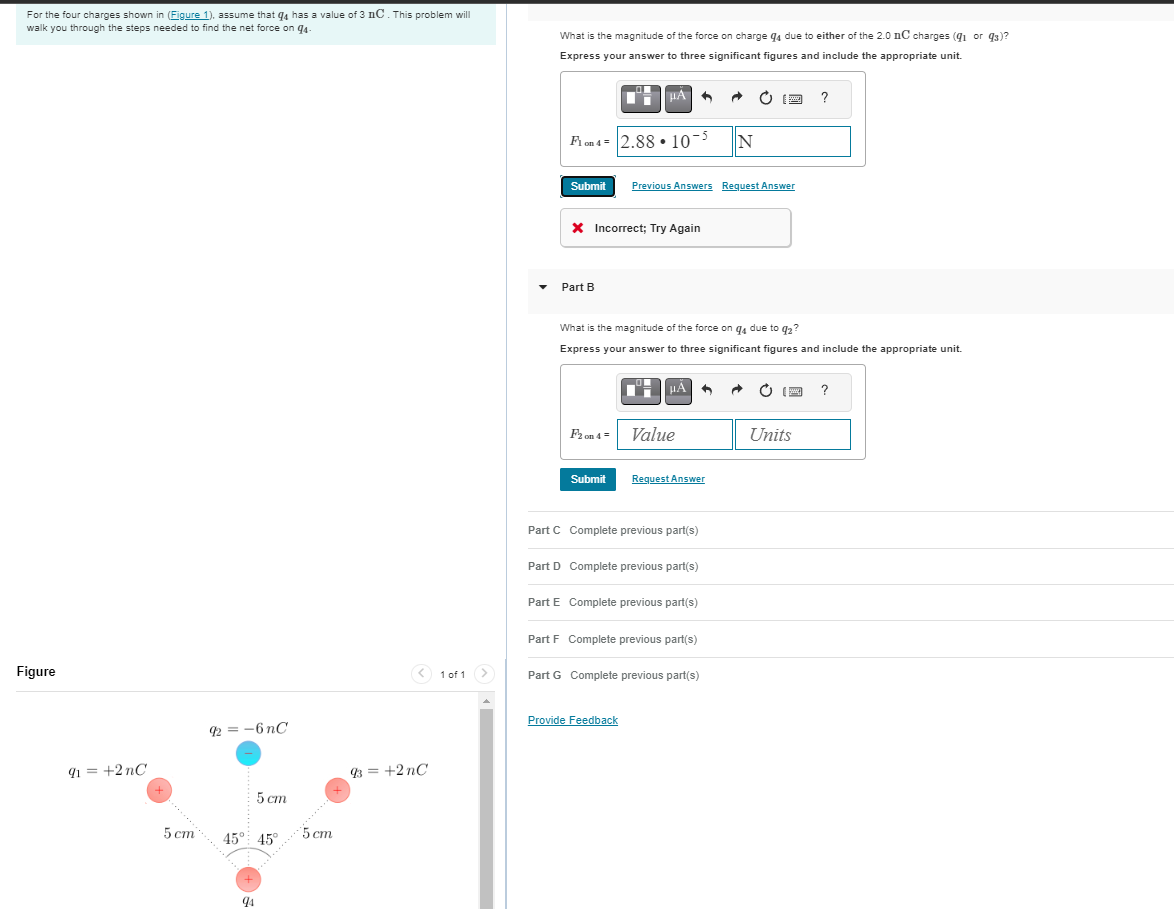
Task: Redo in Part B answer toolbar
Action: pyautogui.click(x=737, y=390)
